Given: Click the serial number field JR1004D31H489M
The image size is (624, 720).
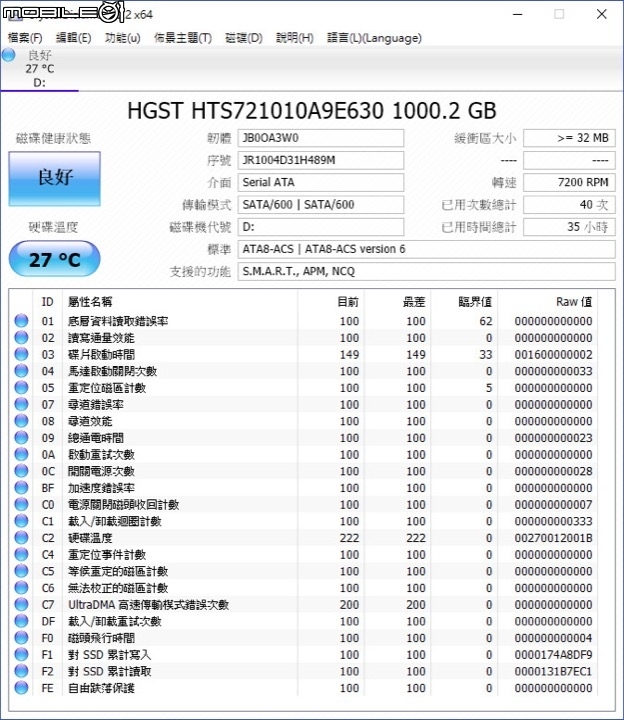Looking at the screenshot, I should [320, 160].
